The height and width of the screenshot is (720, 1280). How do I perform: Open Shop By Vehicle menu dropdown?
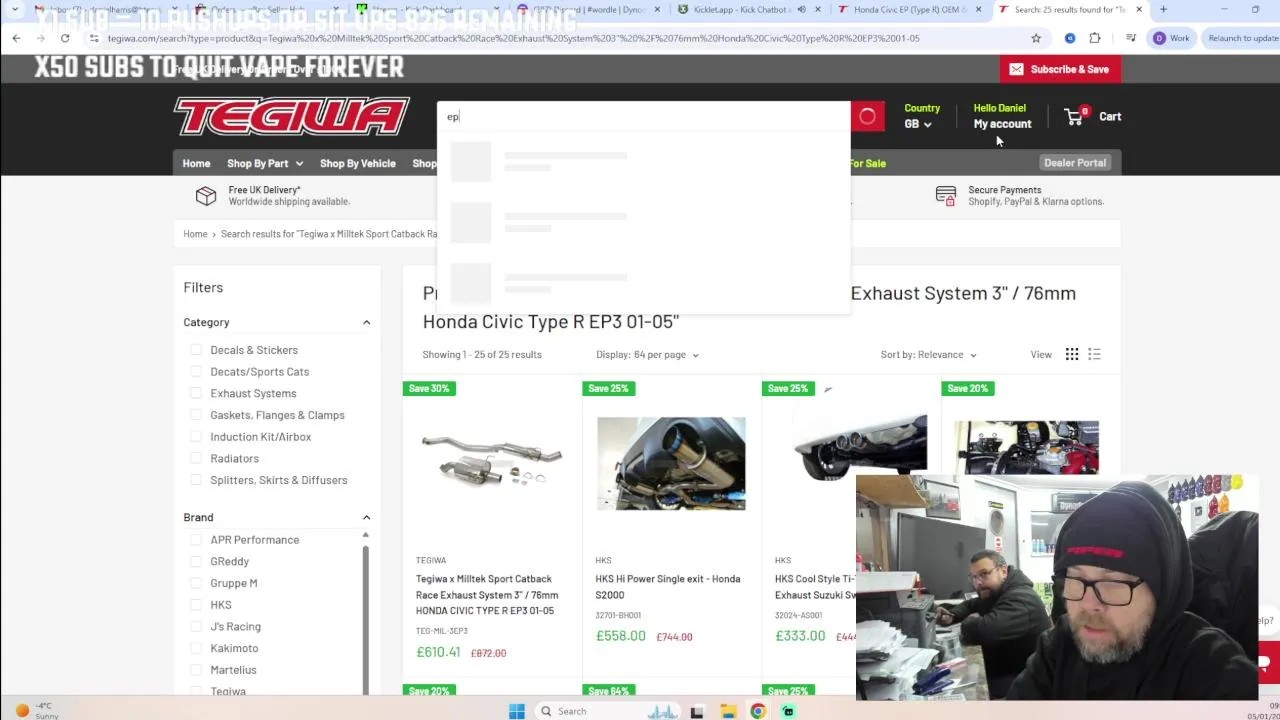pos(357,163)
